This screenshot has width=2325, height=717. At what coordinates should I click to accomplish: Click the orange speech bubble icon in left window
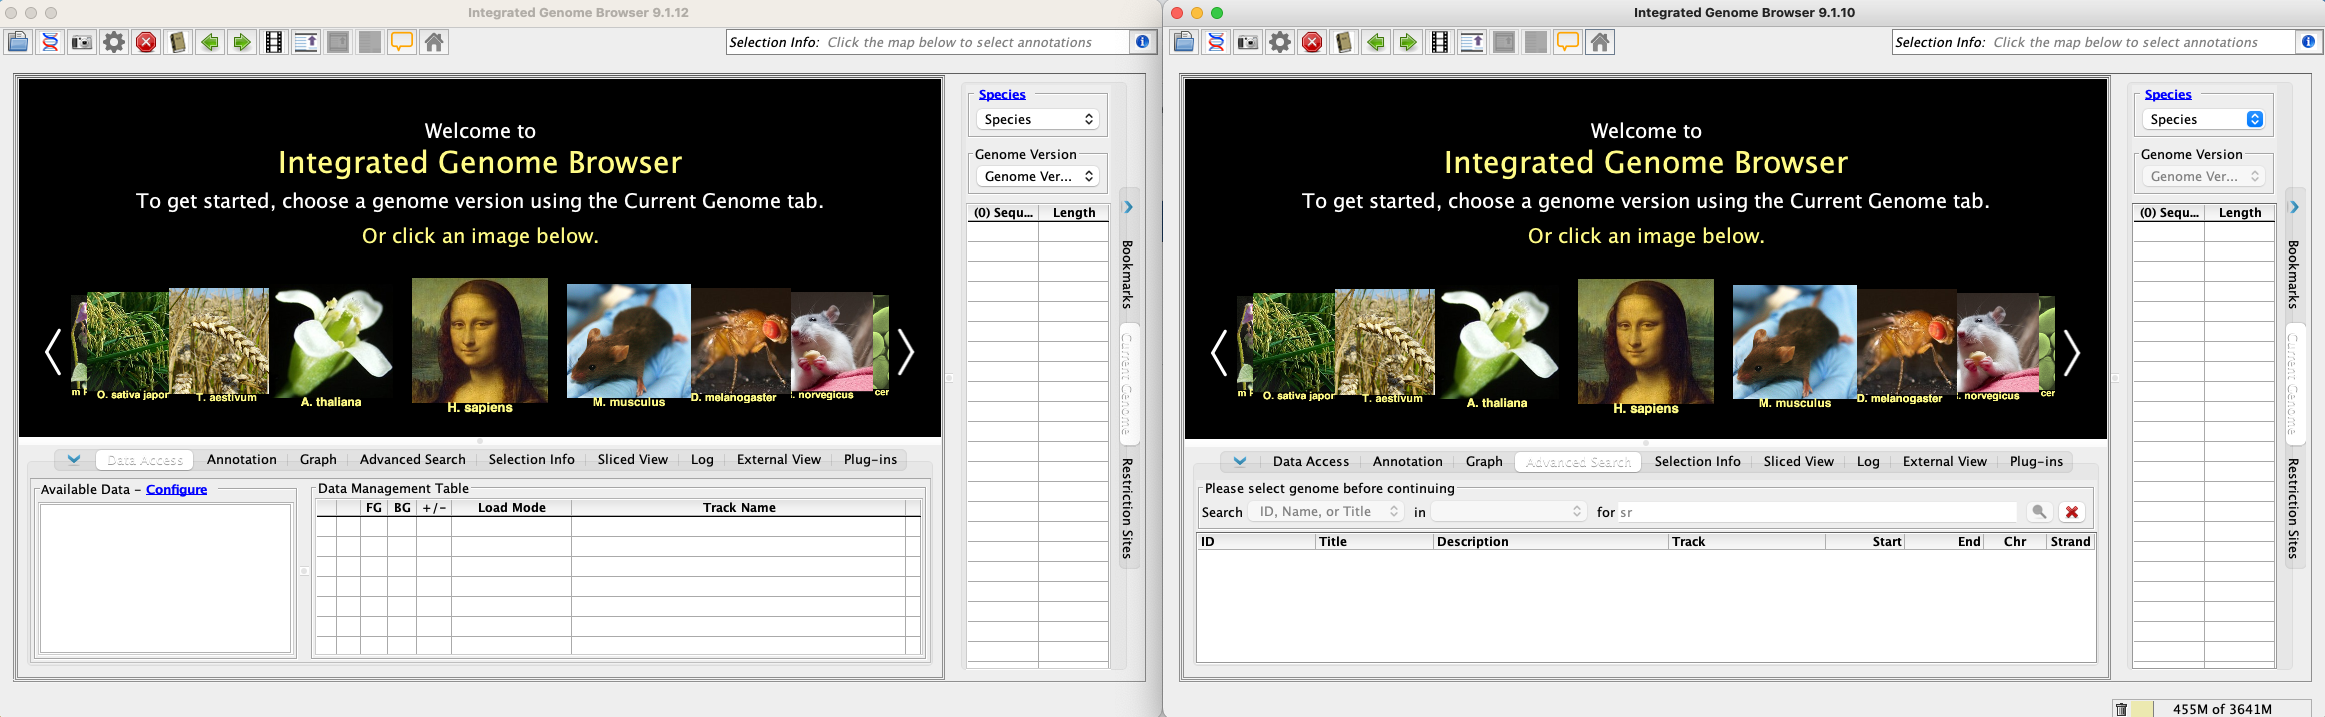(x=401, y=42)
